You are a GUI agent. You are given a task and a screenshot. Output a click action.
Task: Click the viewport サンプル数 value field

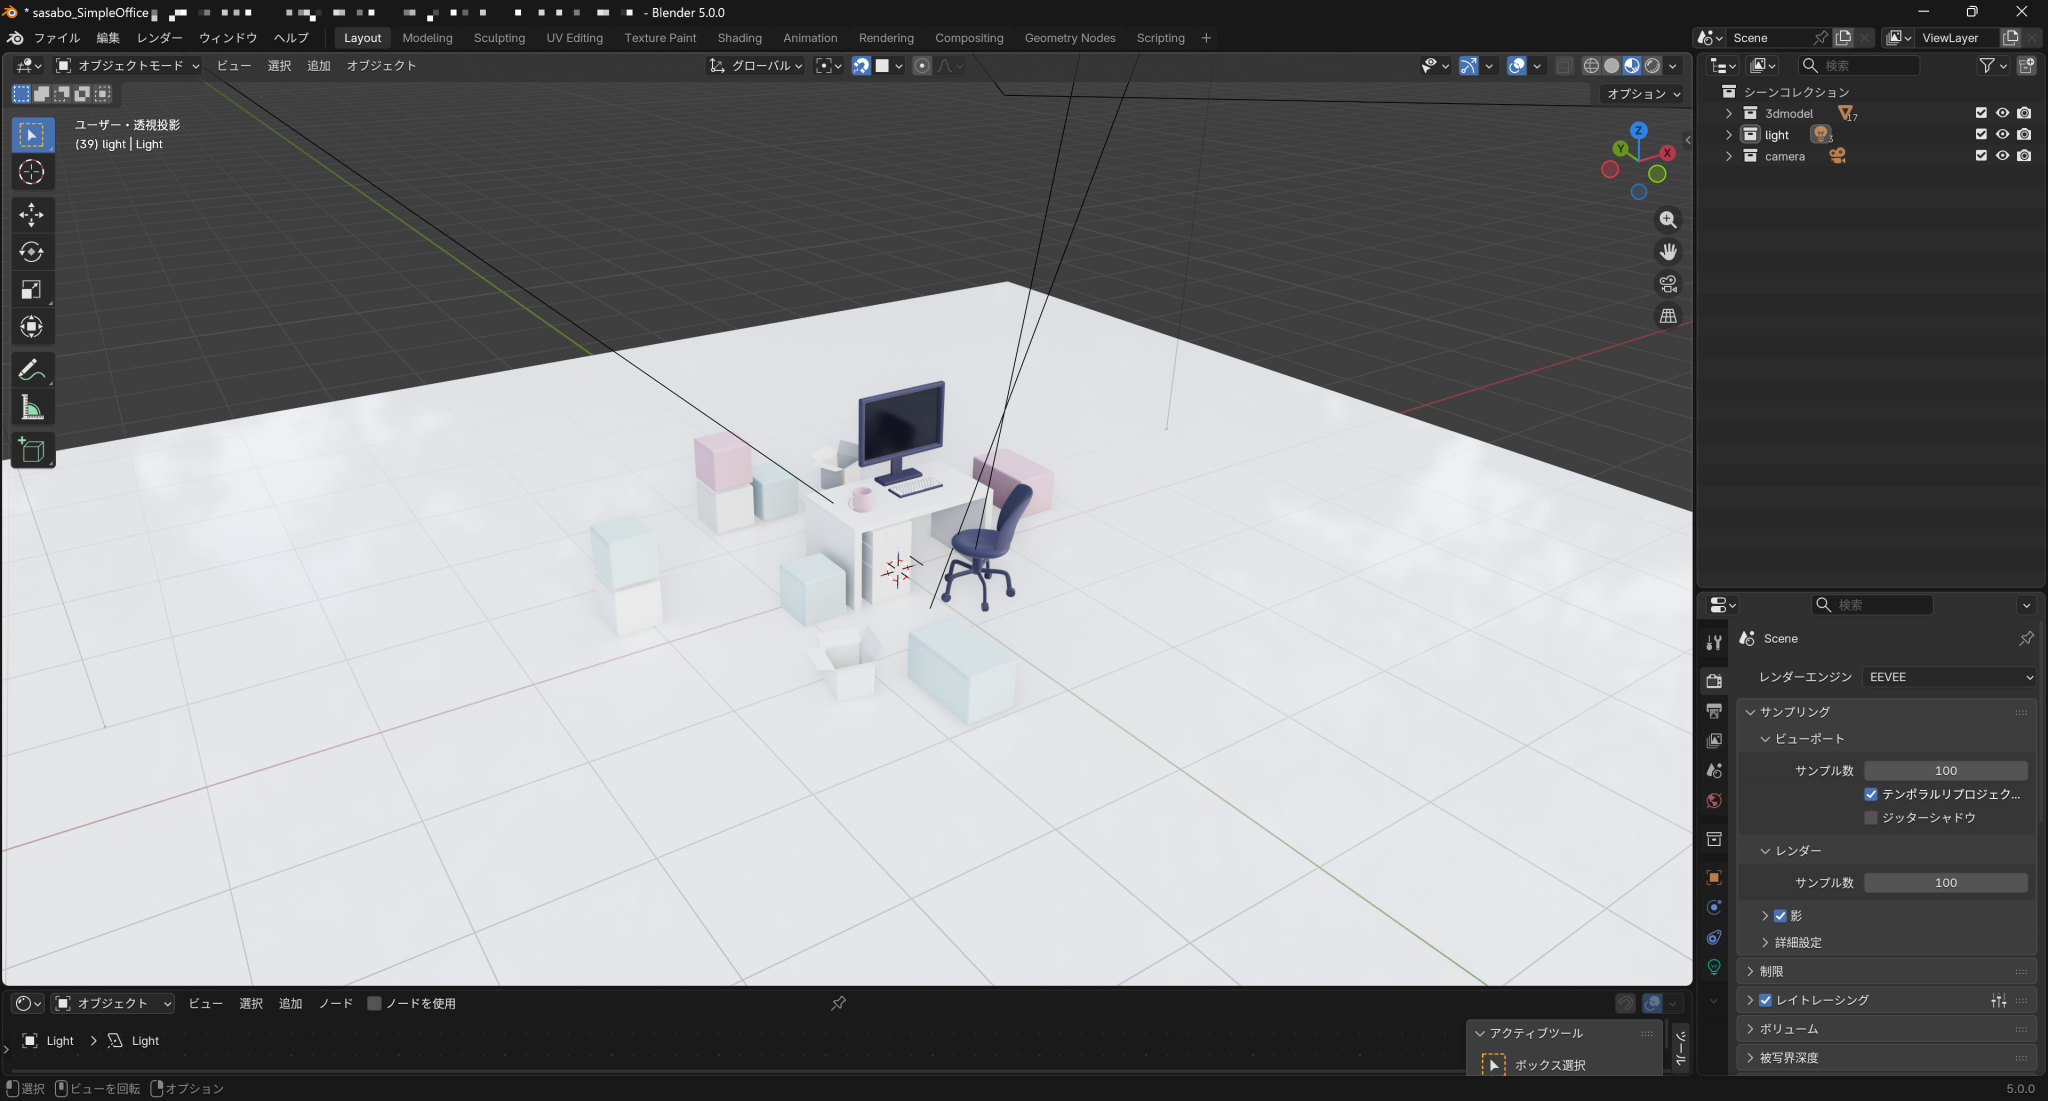[1945, 771]
